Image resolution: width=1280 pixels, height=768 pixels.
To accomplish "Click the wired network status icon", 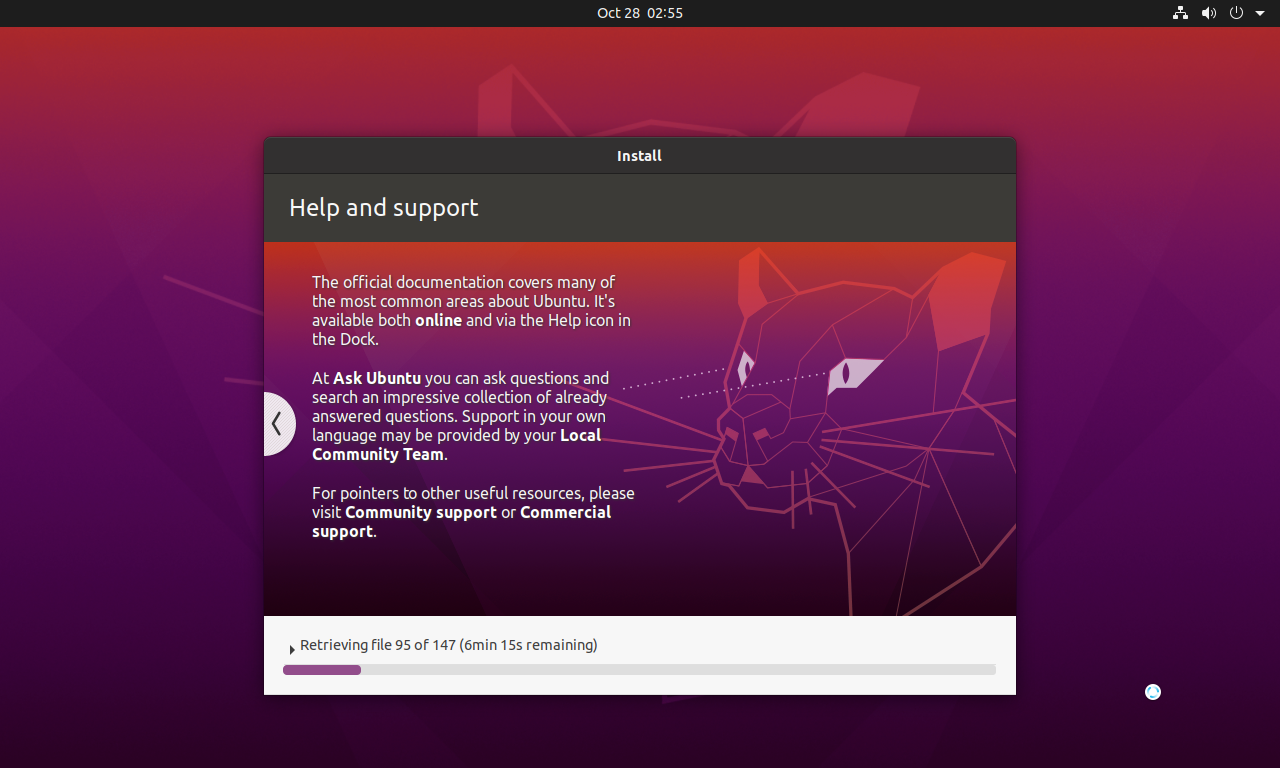I will [1180, 13].
